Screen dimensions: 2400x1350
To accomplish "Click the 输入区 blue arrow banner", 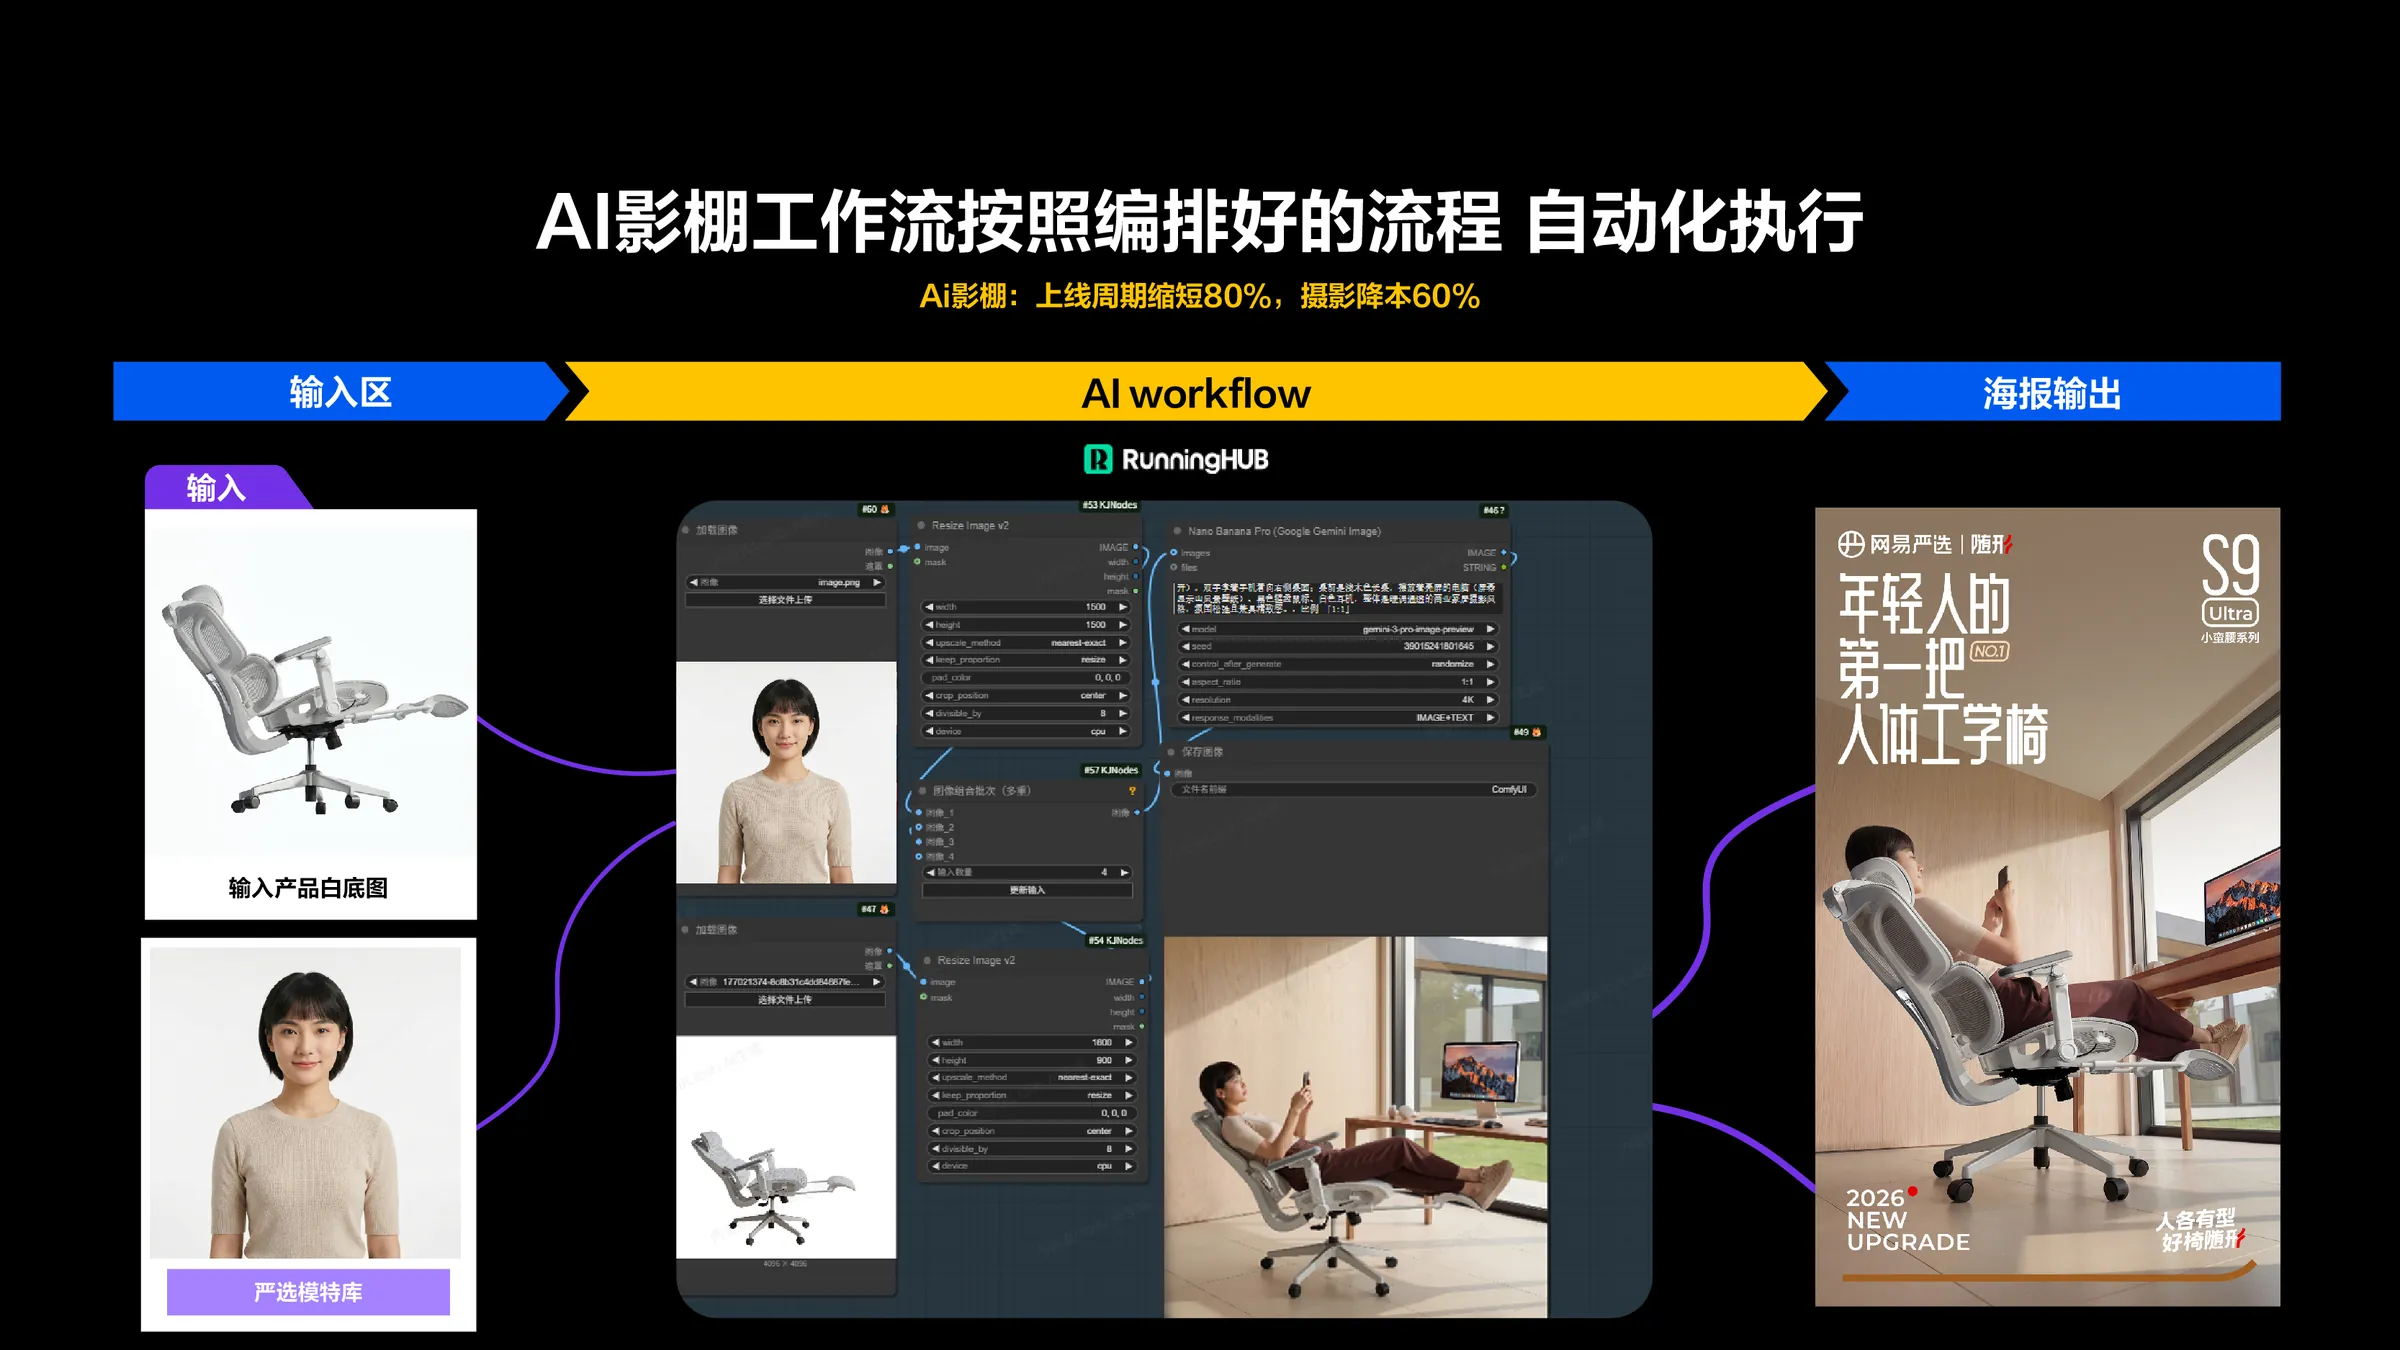I will click(x=340, y=391).
